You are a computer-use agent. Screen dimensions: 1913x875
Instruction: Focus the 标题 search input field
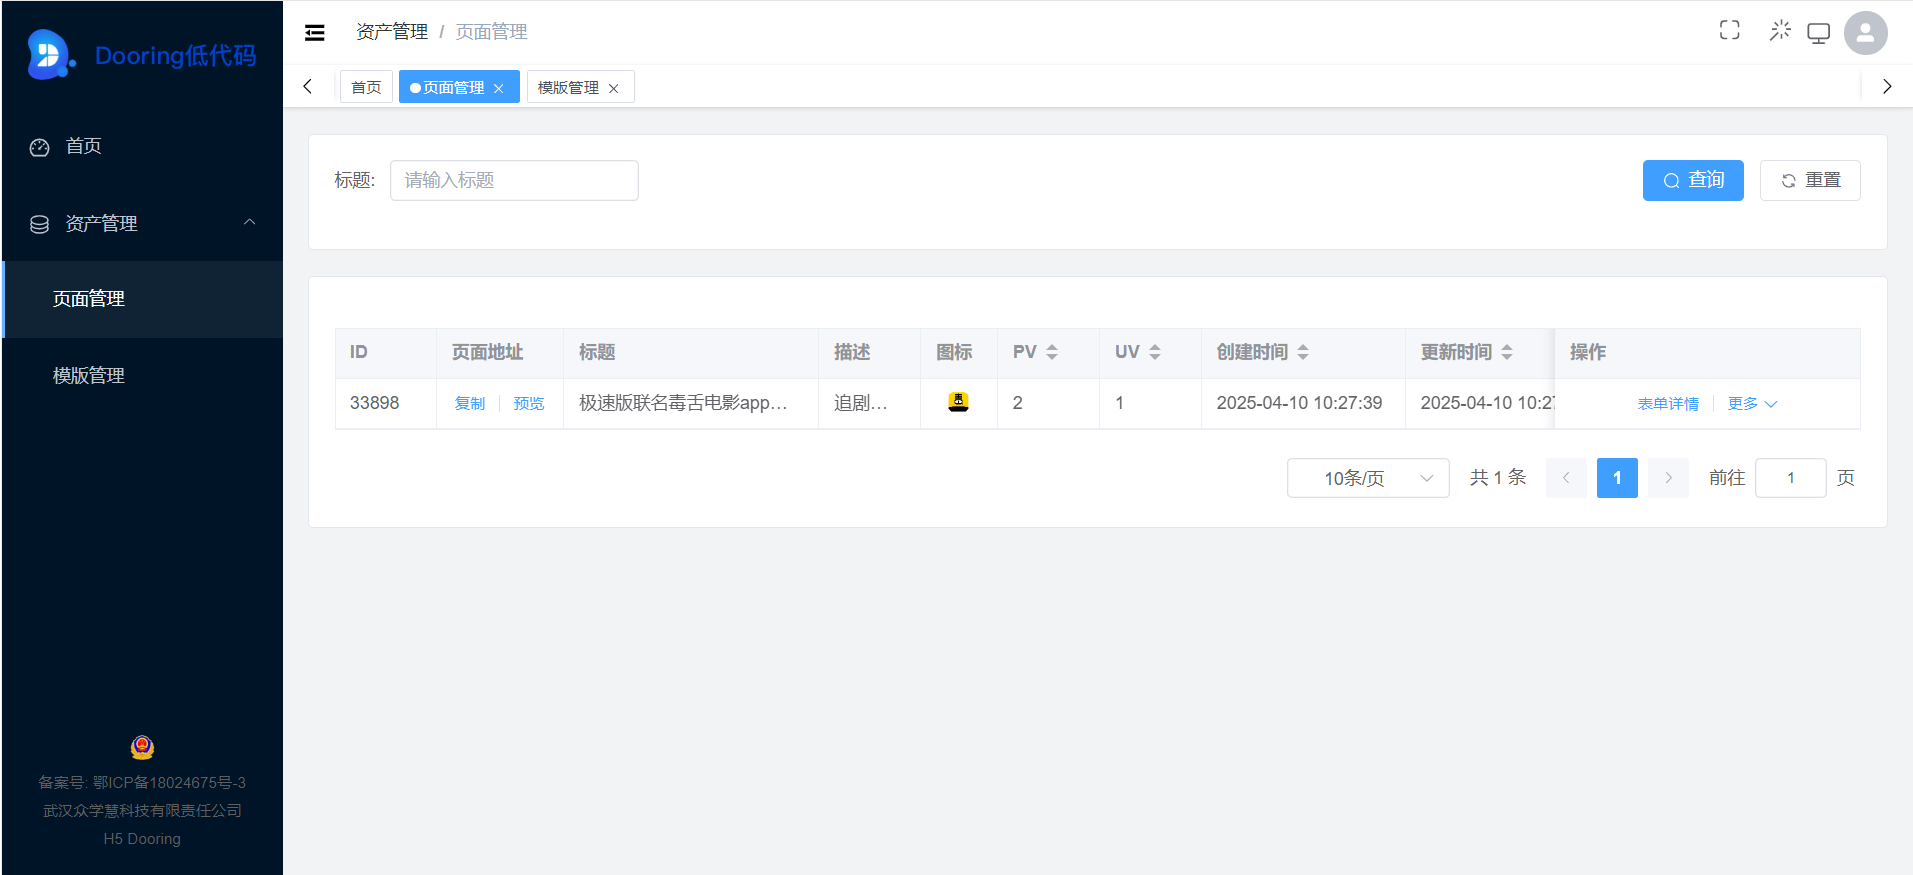point(514,180)
